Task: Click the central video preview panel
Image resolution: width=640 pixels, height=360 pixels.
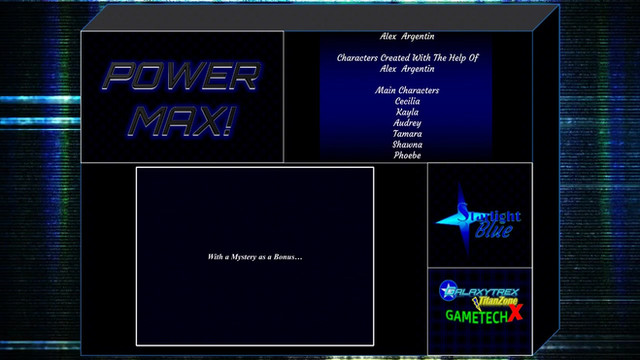Action: 255,256
